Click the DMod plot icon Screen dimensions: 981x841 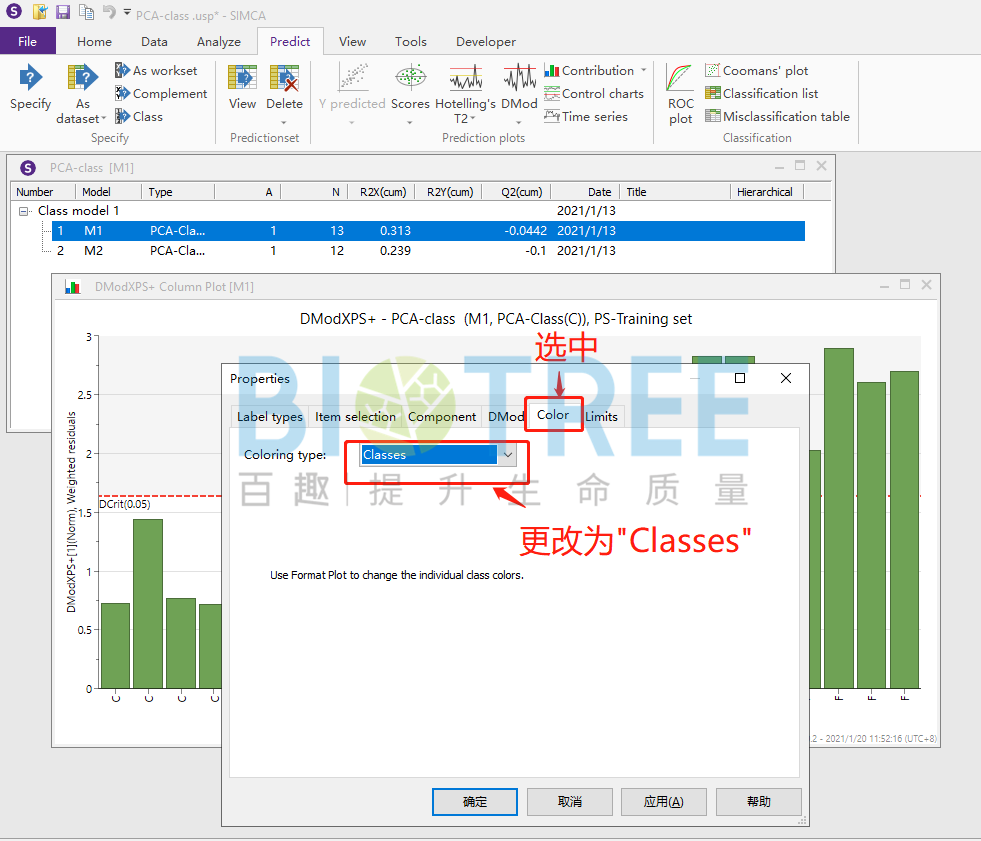(x=519, y=80)
